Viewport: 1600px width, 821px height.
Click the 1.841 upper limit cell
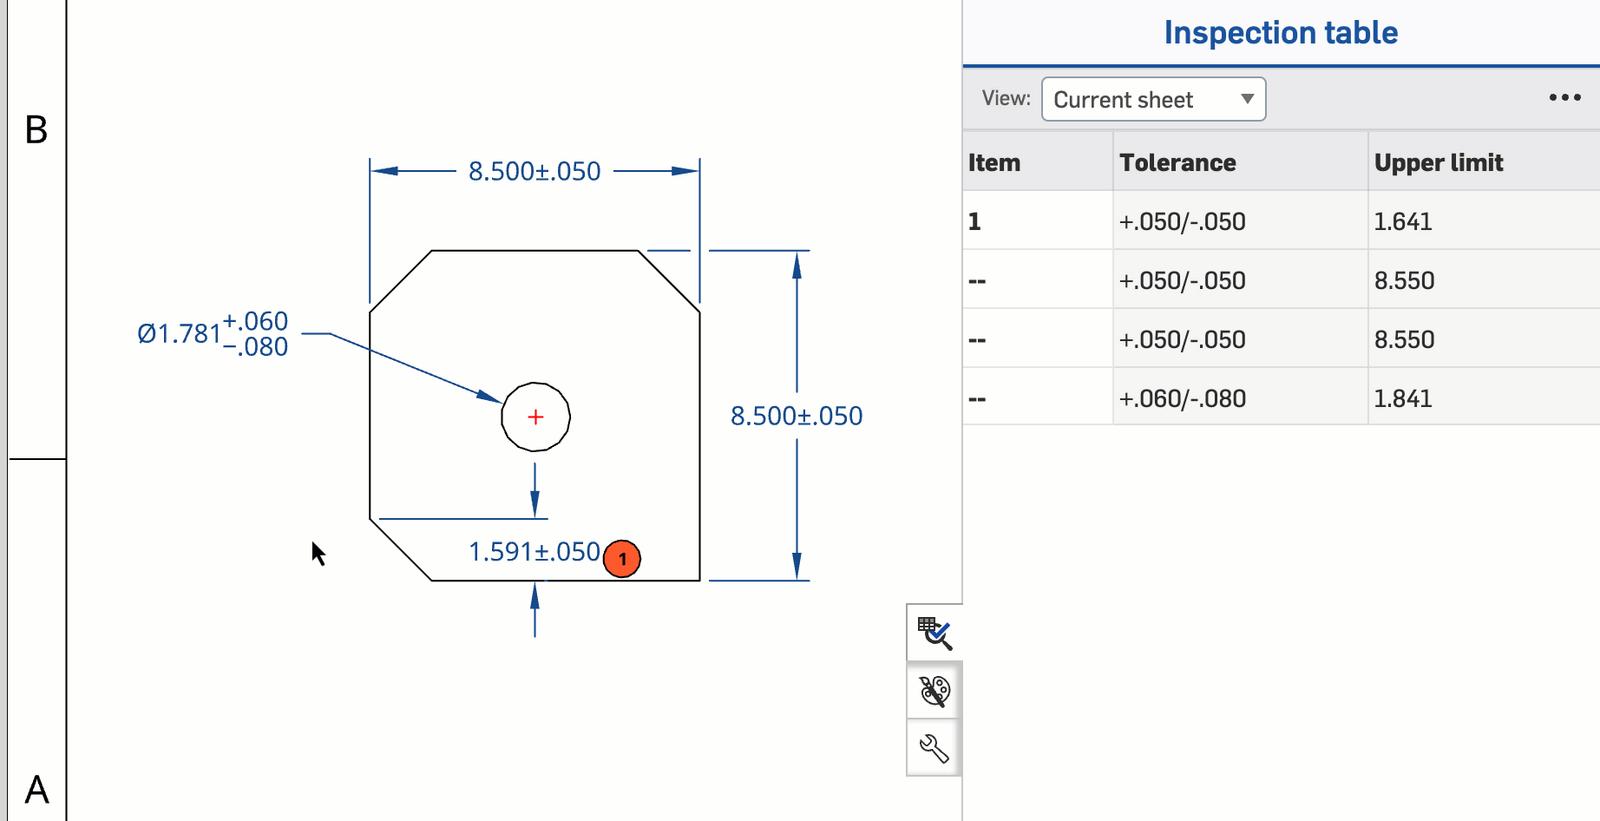point(1403,398)
